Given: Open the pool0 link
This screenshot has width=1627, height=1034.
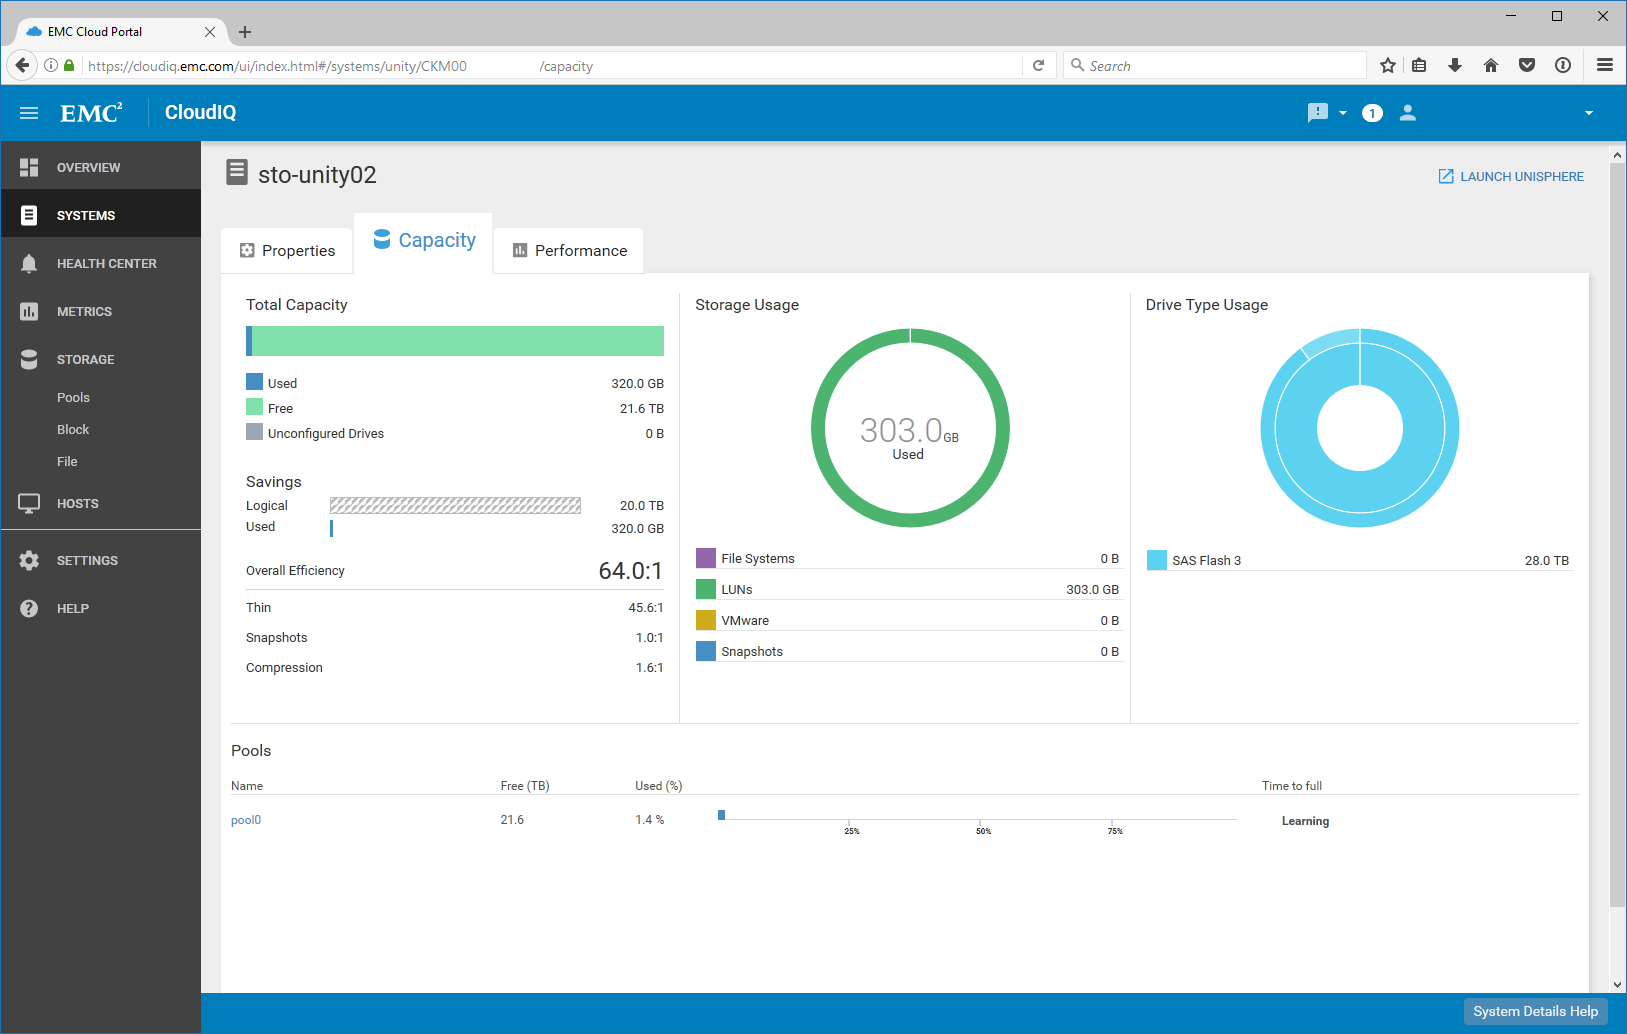Looking at the screenshot, I should point(246,820).
